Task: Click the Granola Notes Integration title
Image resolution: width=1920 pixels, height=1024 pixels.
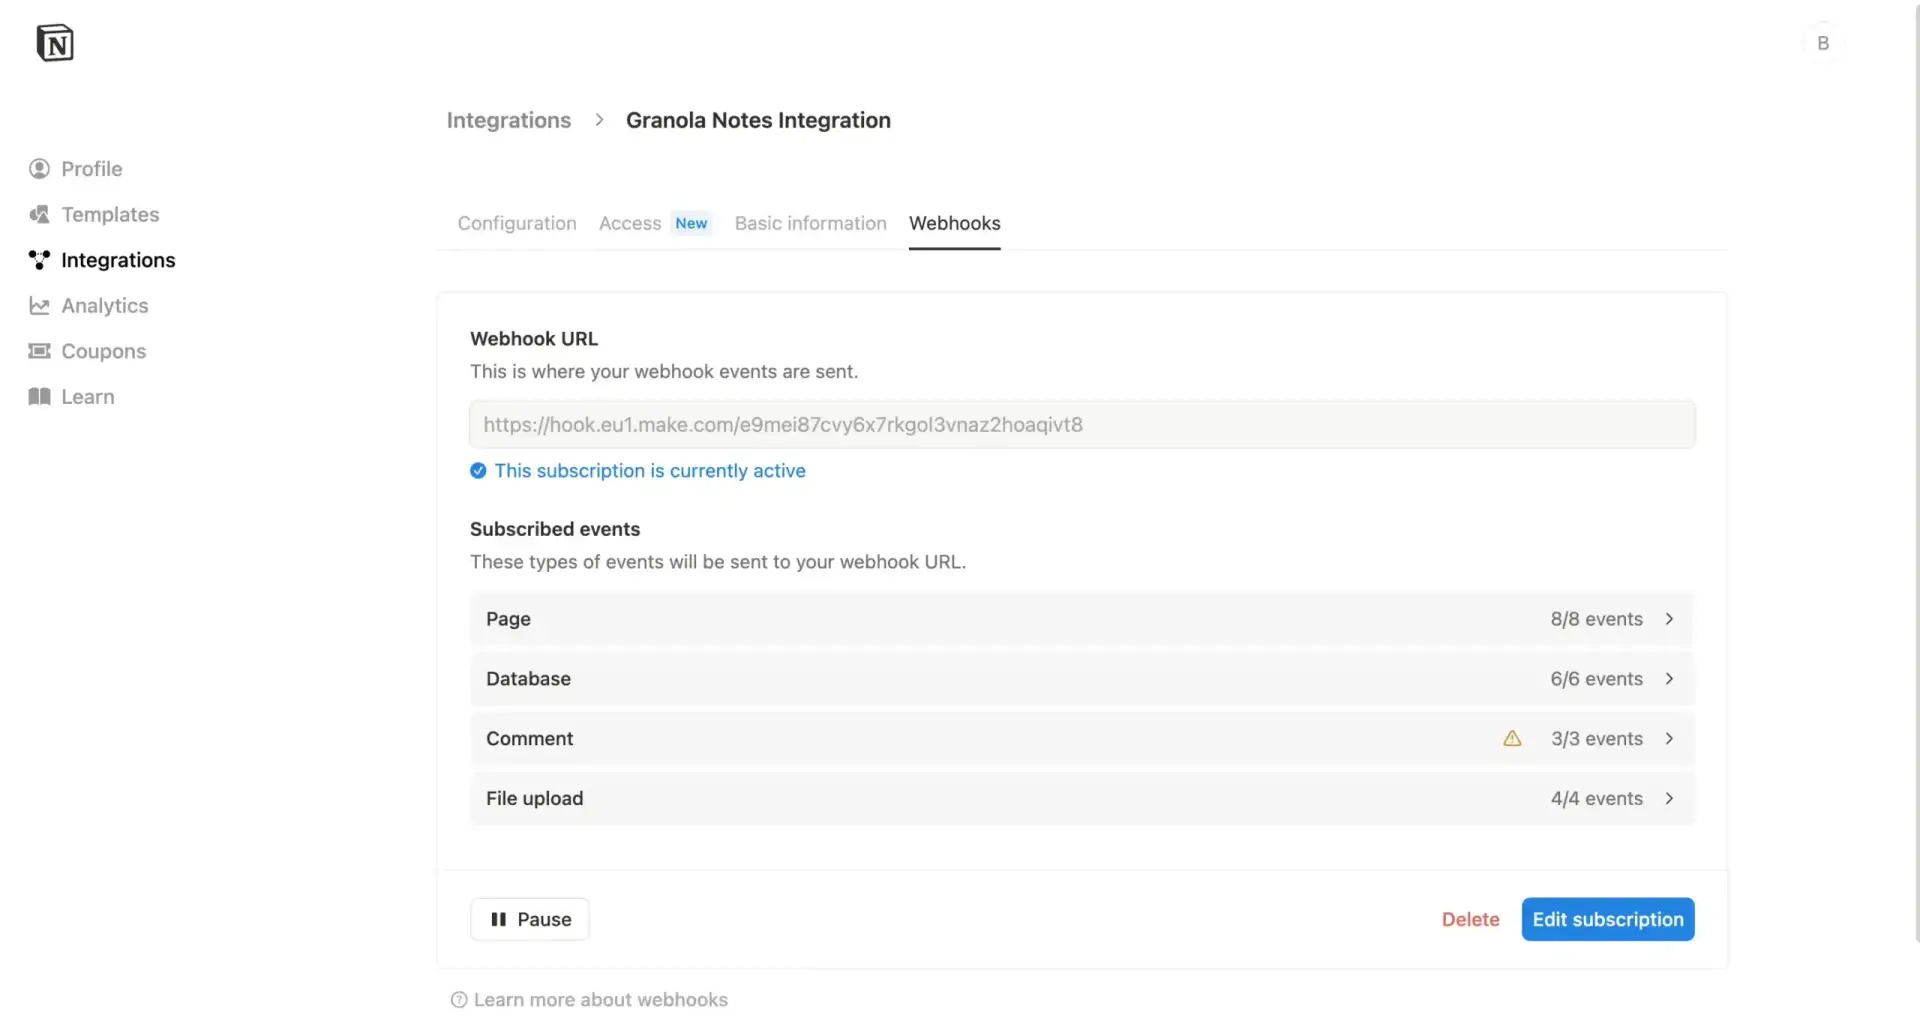Action: click(x=758, y=120)
